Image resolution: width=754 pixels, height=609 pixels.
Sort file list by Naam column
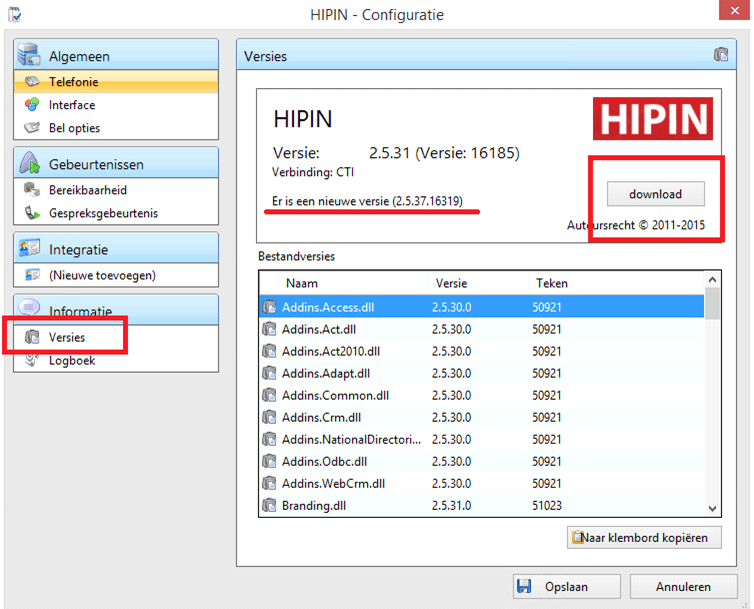point(353,283)
